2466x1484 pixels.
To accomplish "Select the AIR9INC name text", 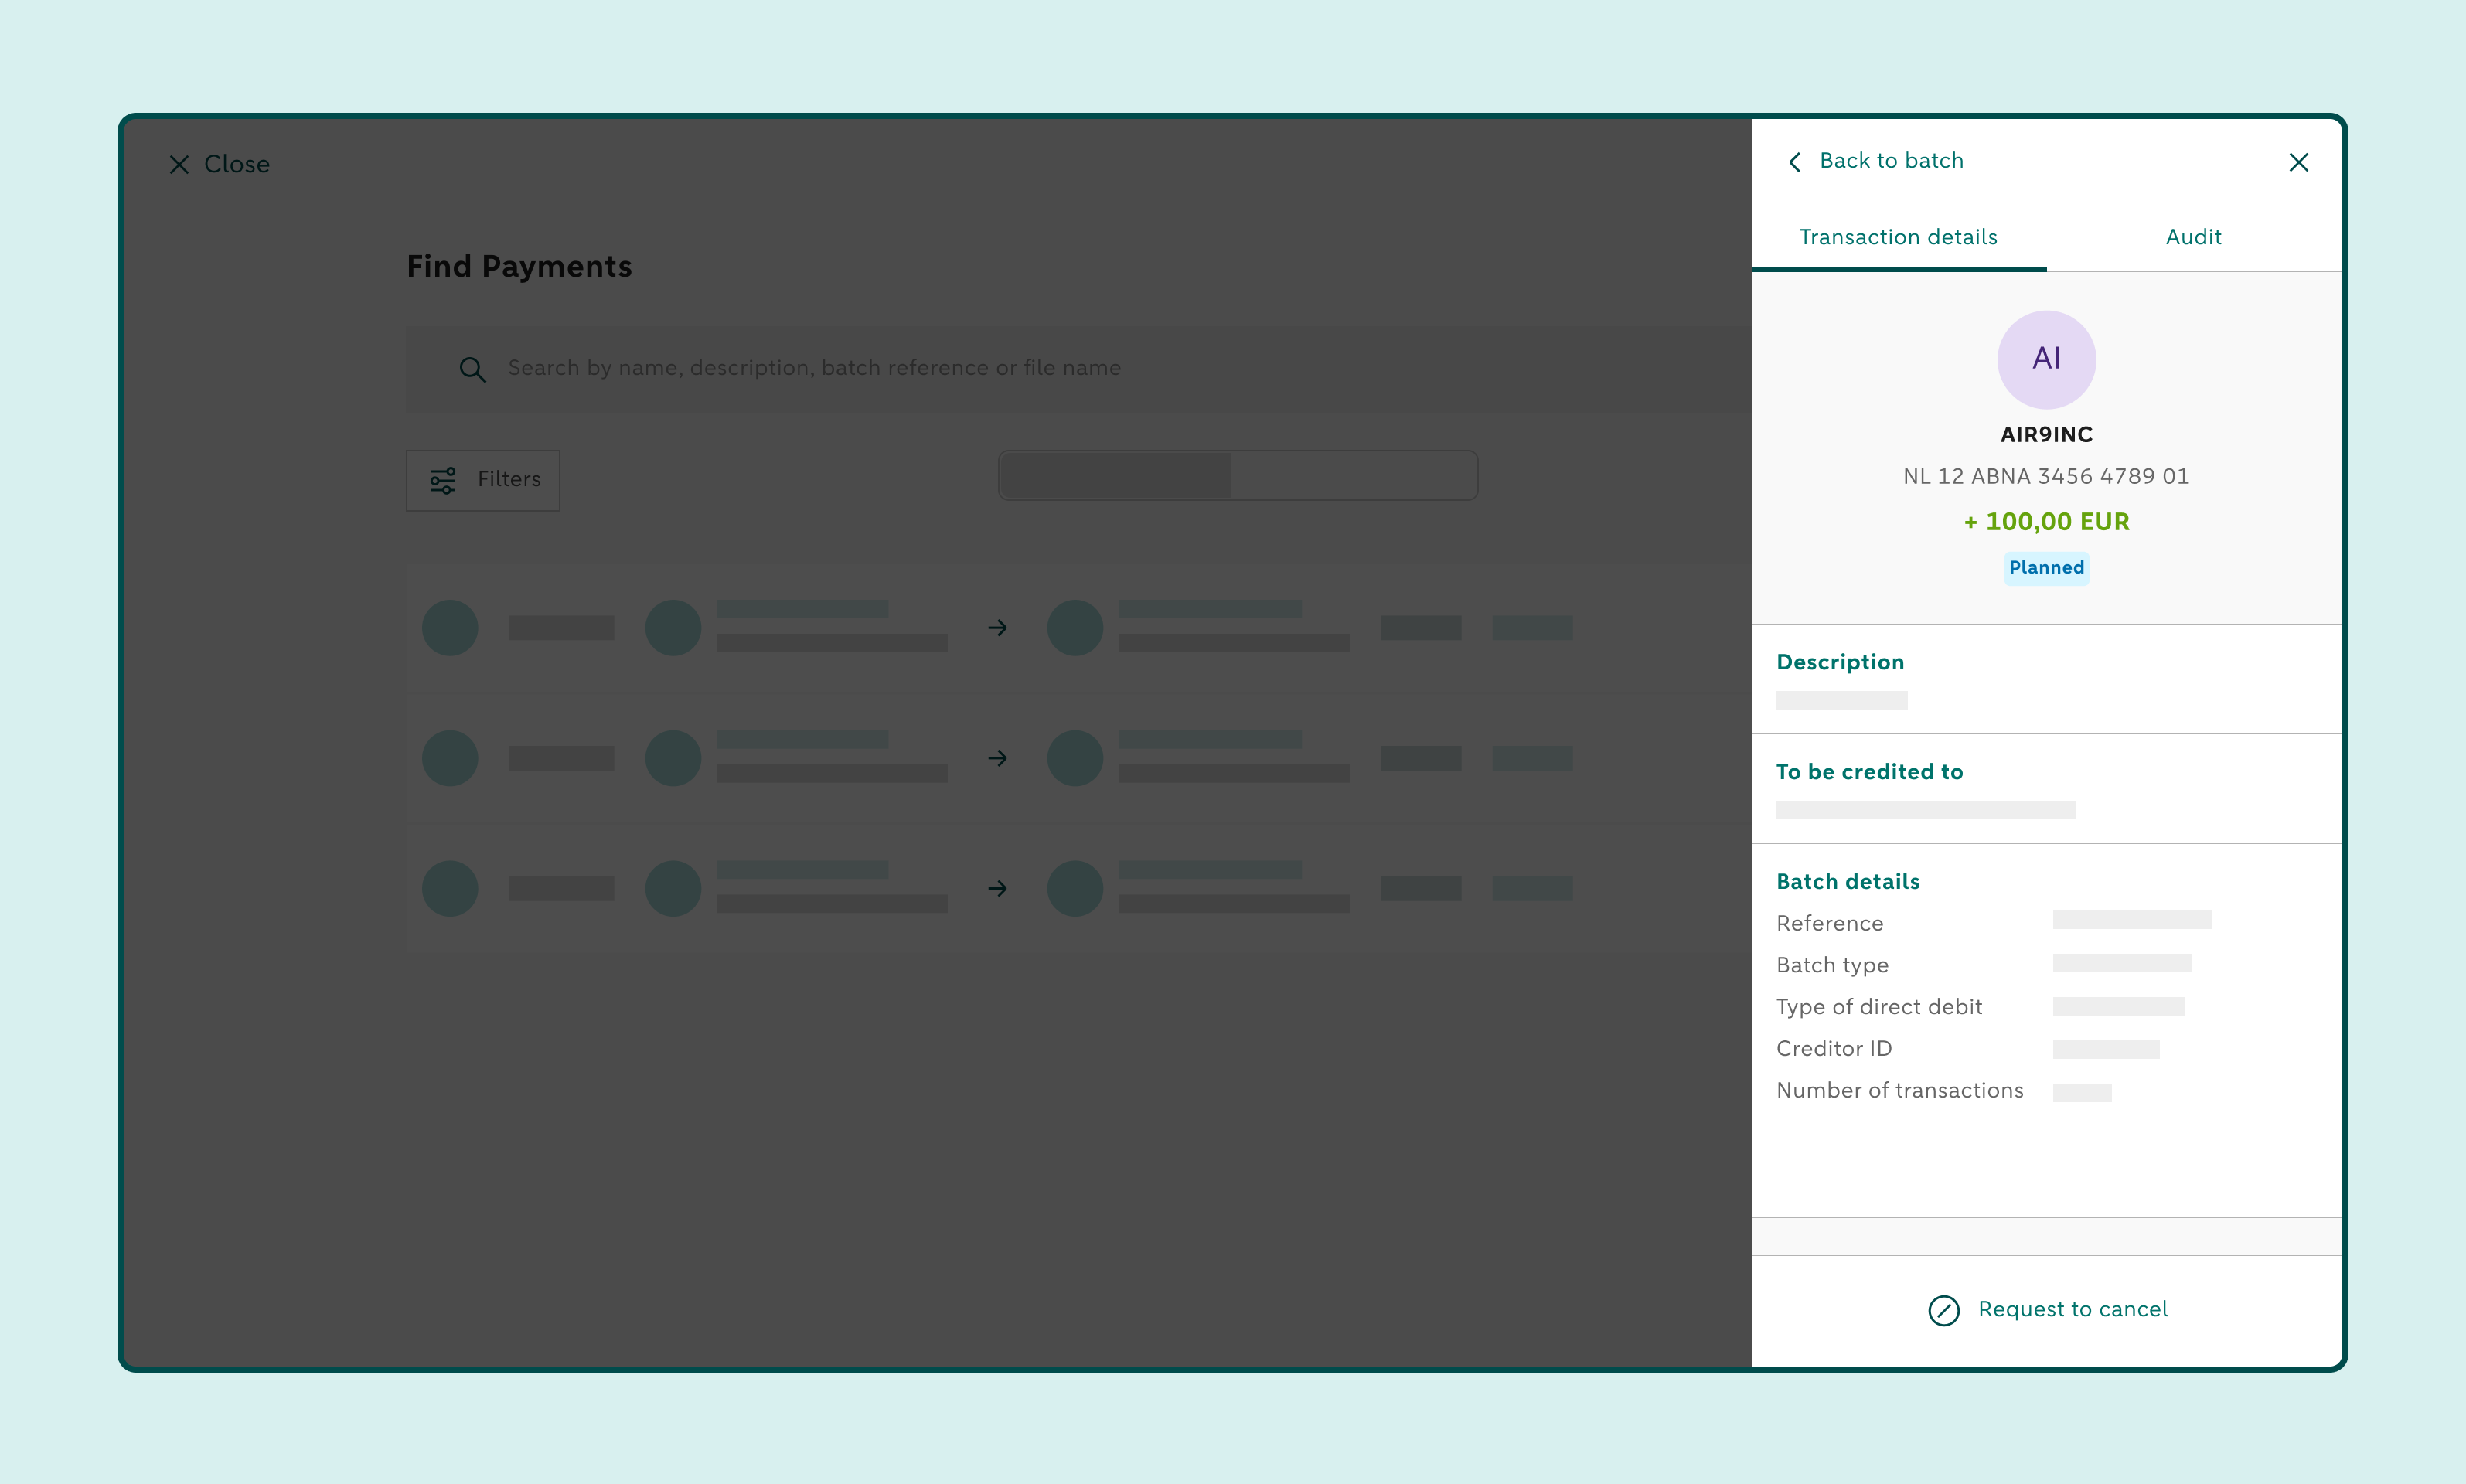I will click(x=2046, y=435).
